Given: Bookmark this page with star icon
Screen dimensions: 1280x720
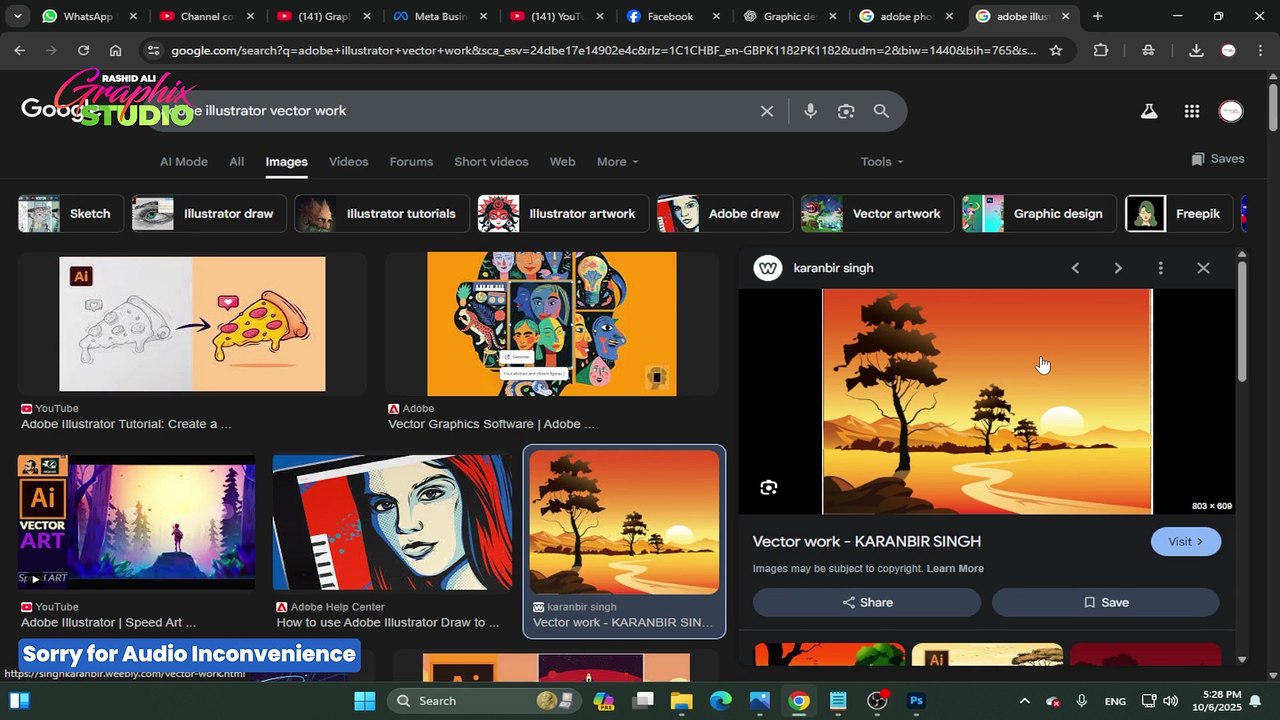Looking at the screenshot, I should [x=1055, y=50].
